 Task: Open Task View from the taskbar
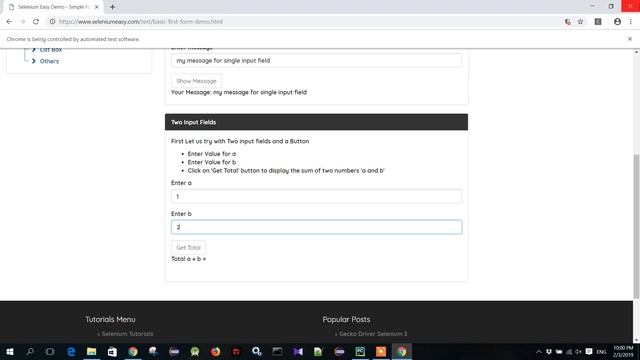point(50,351)
